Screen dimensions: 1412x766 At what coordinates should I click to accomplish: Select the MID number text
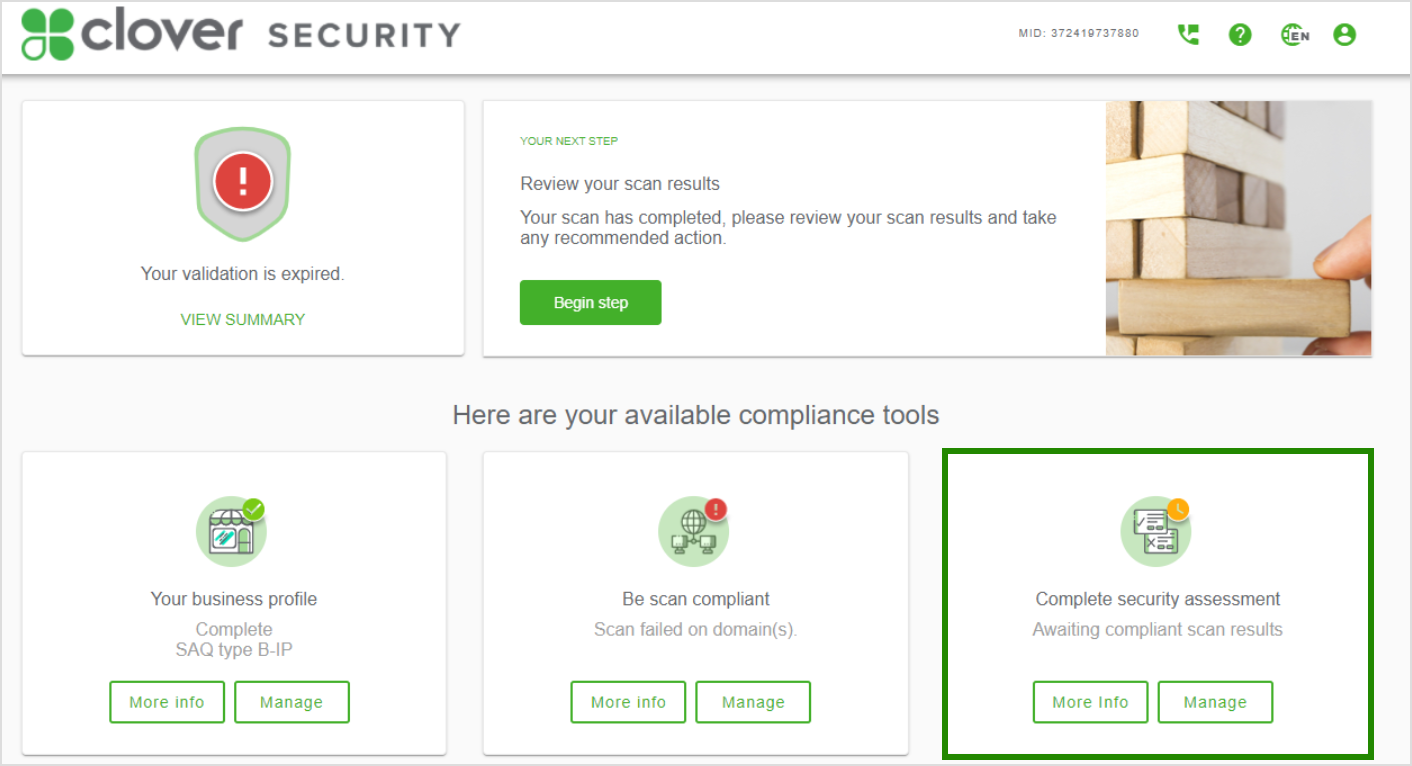point(1079,34)
